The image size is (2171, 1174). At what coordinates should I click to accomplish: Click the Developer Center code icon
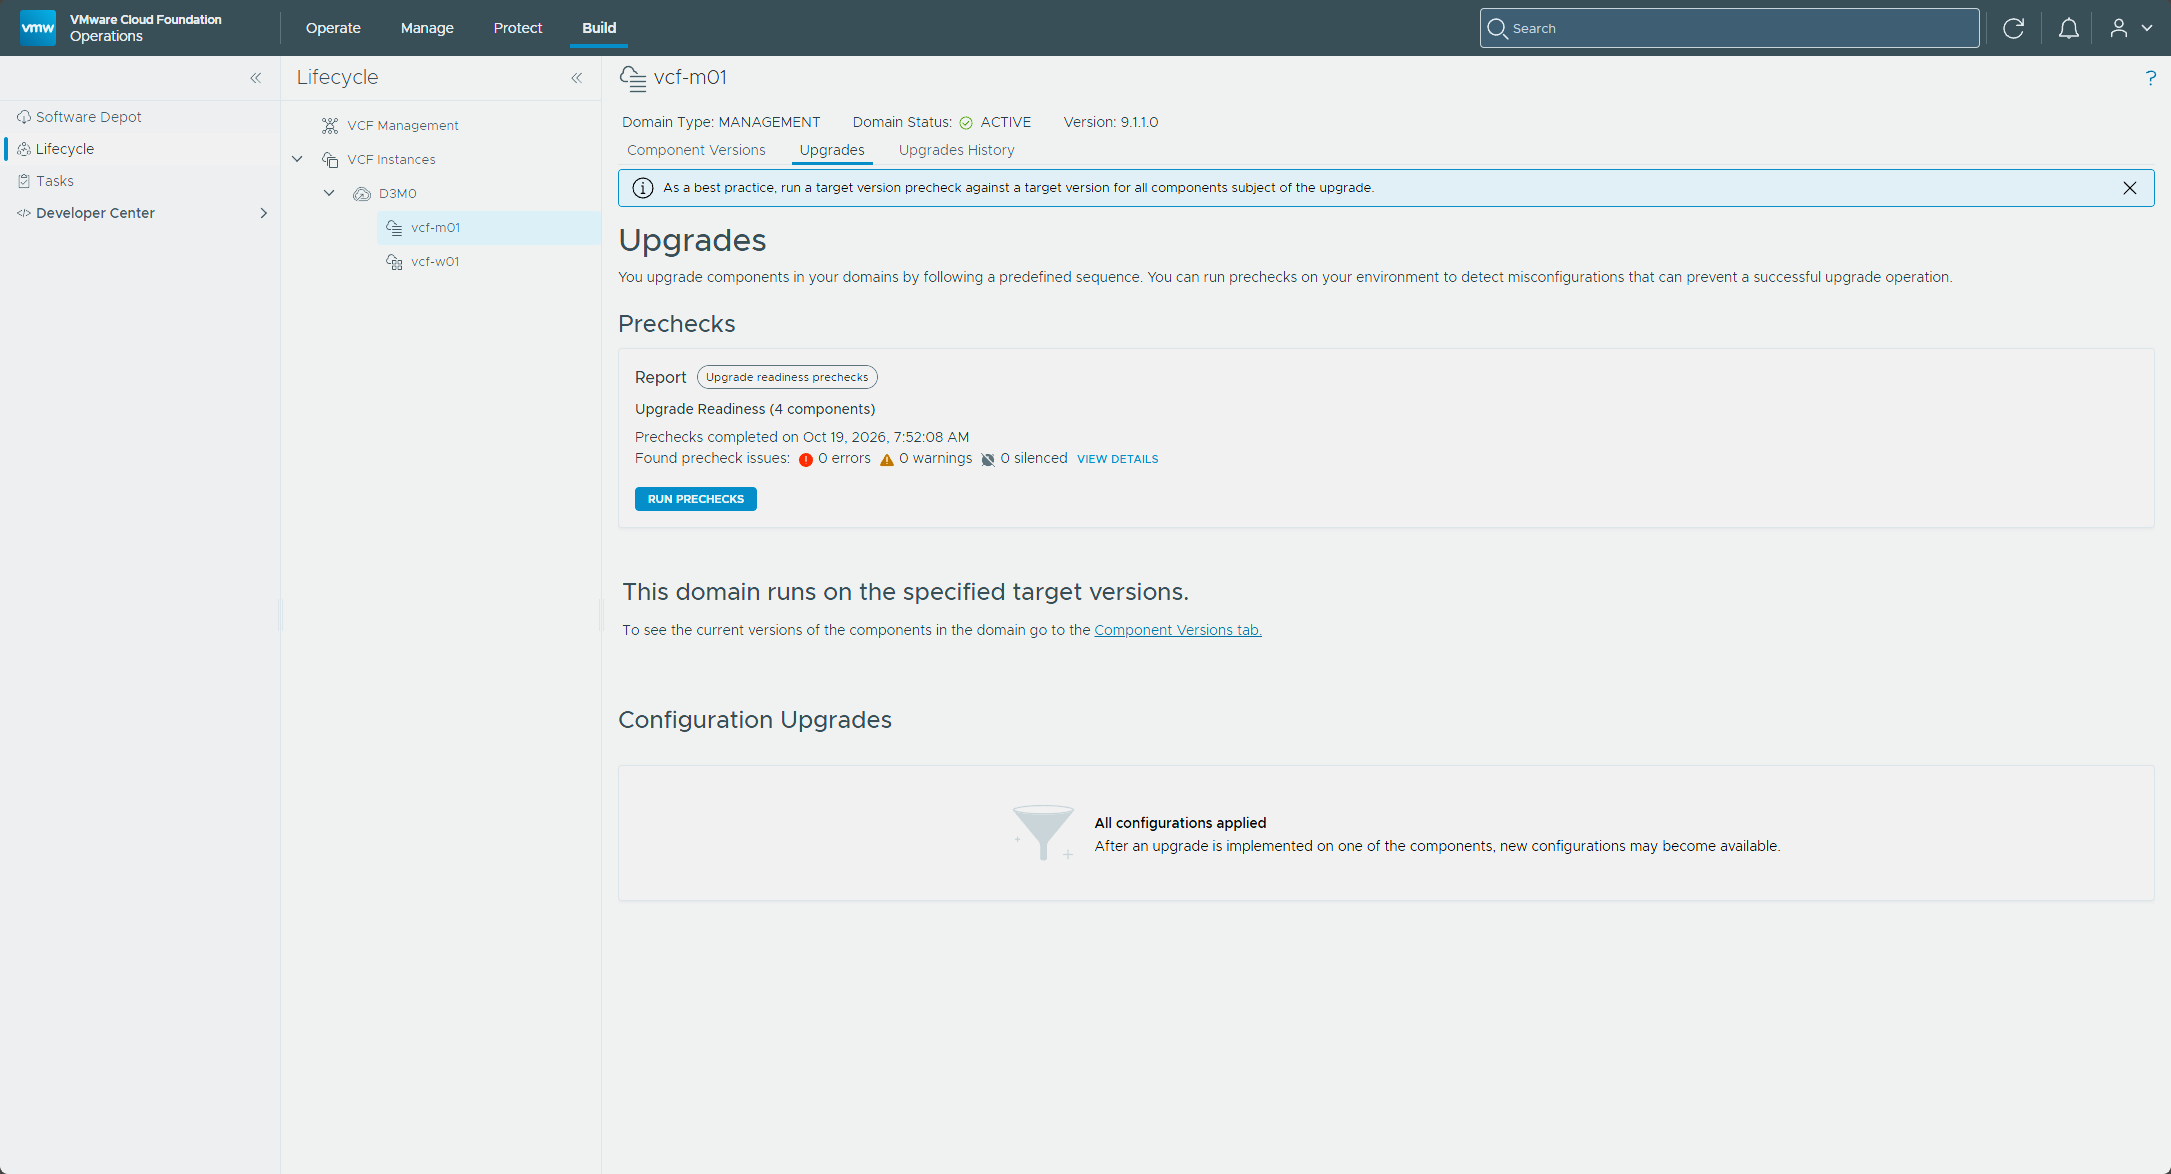coord(24,213)
